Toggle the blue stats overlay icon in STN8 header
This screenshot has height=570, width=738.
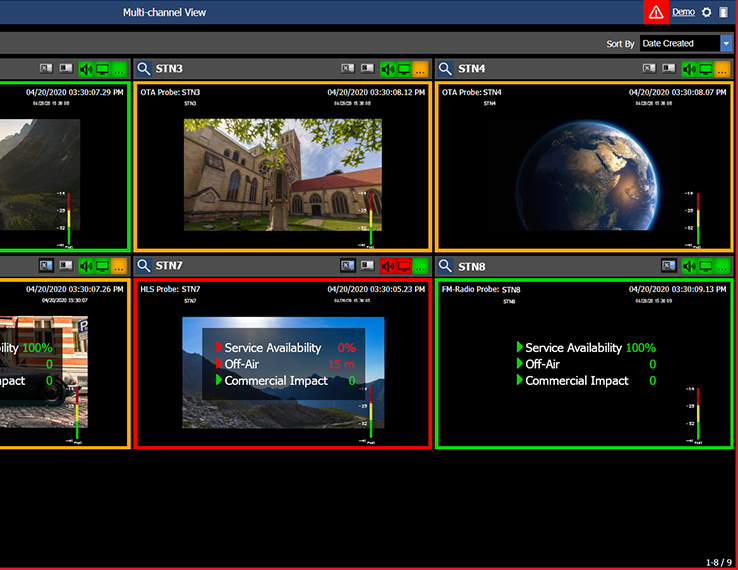669,266
